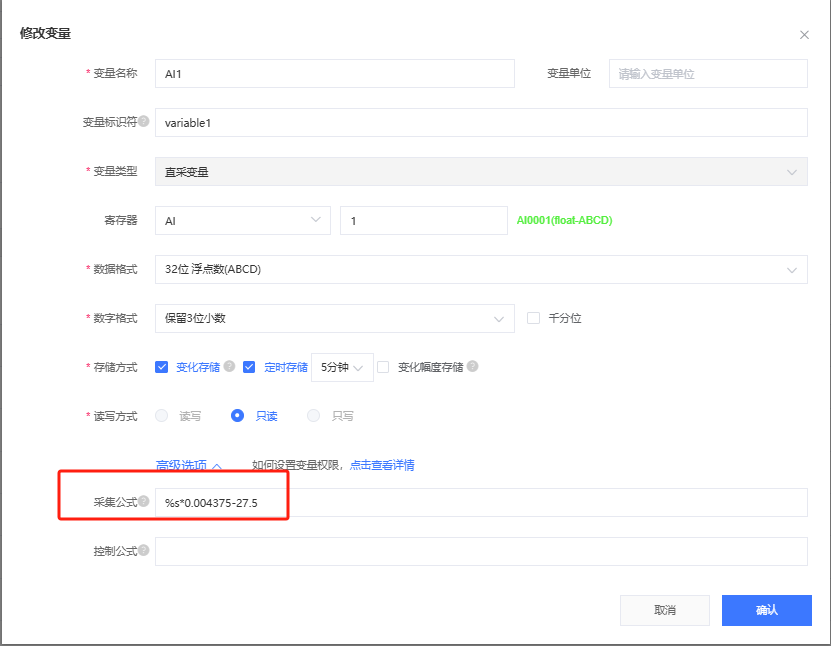831x646 pixels.
Task: Open the 5分钟 interval dropdown
Action: click(342, 367)
